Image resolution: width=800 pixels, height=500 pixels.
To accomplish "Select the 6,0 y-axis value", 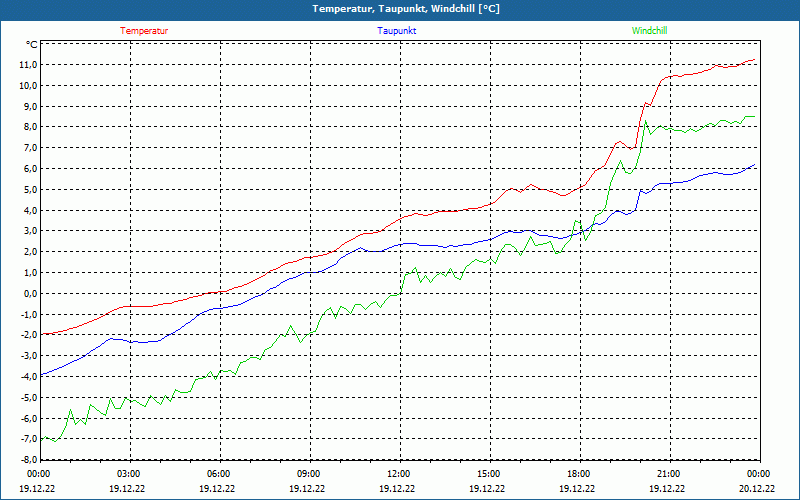I will pyautogui.click(x=30, y=169).
